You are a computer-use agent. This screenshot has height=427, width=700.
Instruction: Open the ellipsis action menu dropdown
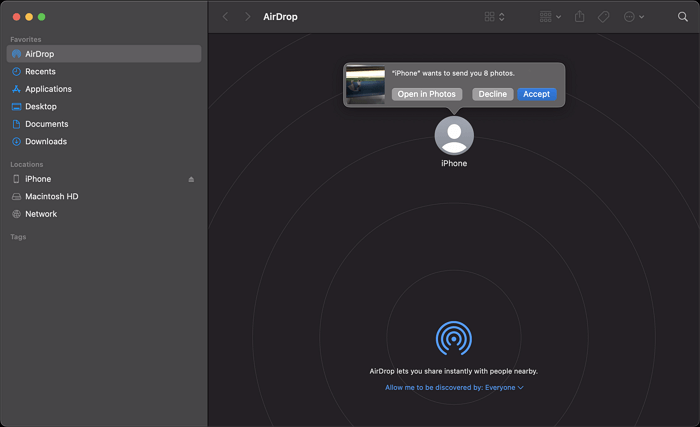point(633,17)
